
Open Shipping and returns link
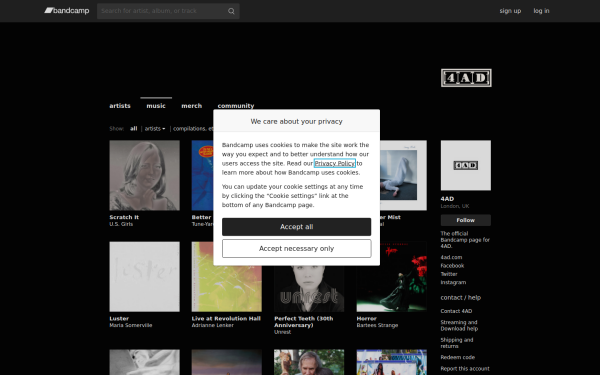457,343
